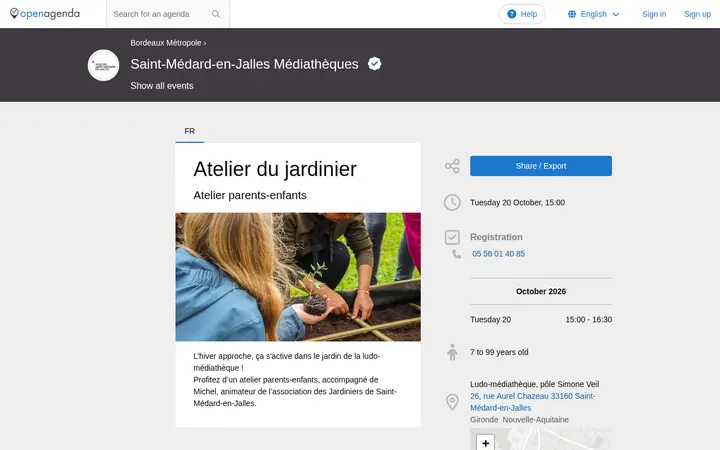720x450 pixels.
Task: Expand the English language dropdown
Action: tap(593, 14)
